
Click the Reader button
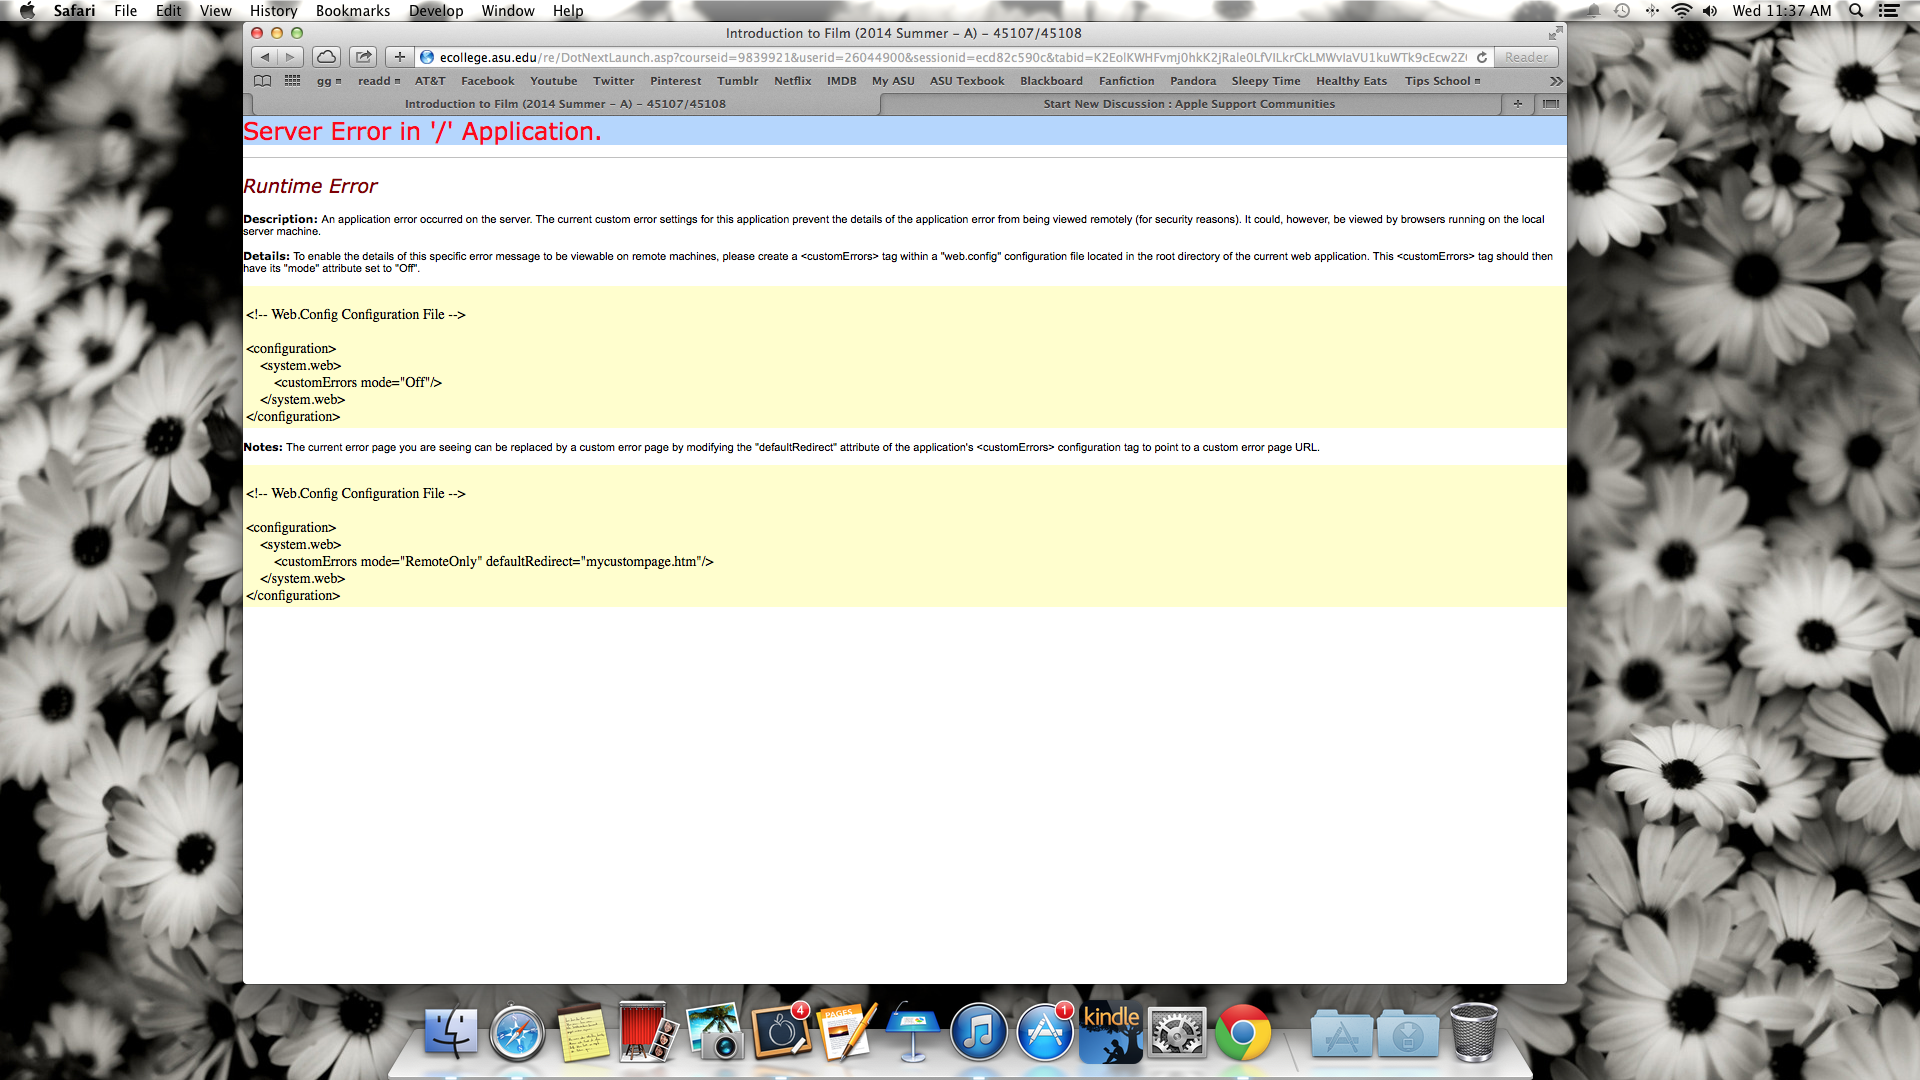[x=1526, y=57]
